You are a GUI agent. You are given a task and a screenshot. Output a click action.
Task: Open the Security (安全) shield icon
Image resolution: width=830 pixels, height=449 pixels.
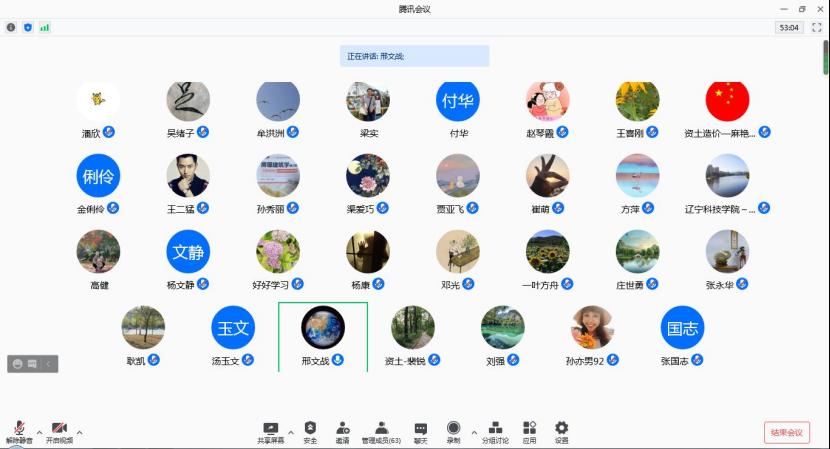pyautogui.click(x=310, y=429)
